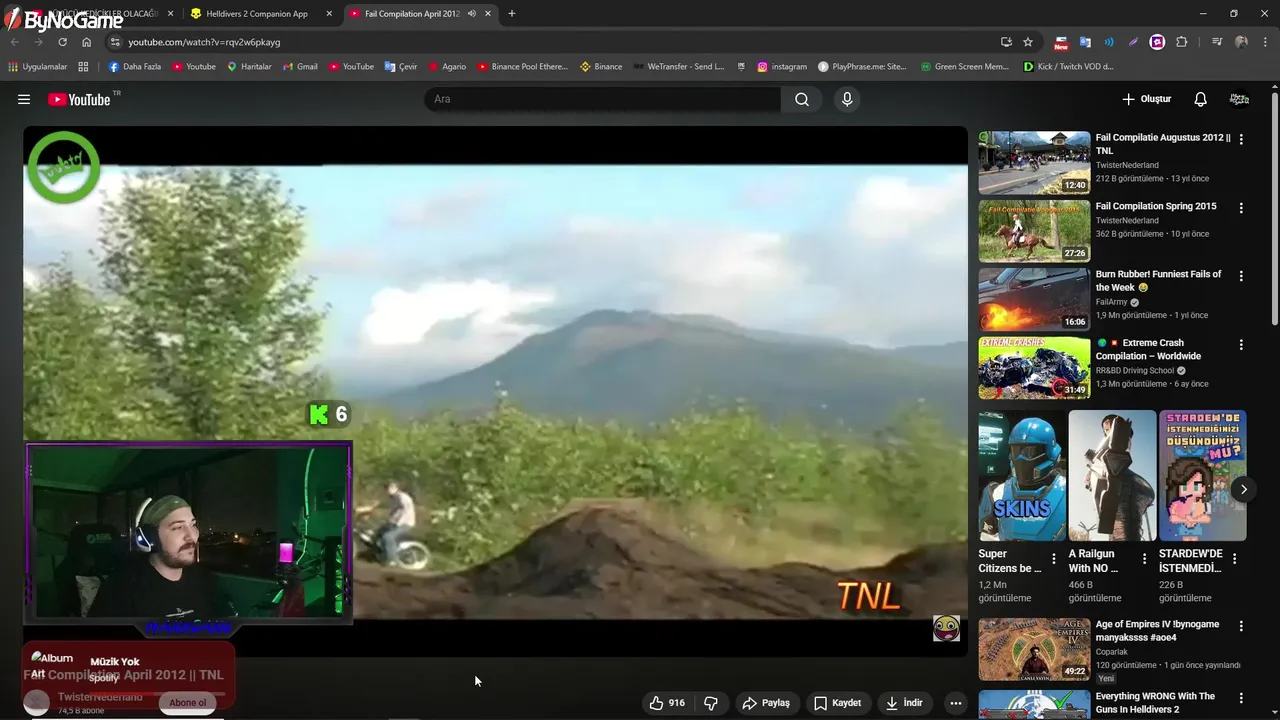Screen dimensions: 1280x720
Task: Click the magnifier search button
Action: pyautogui.click(x=802, y=99)
